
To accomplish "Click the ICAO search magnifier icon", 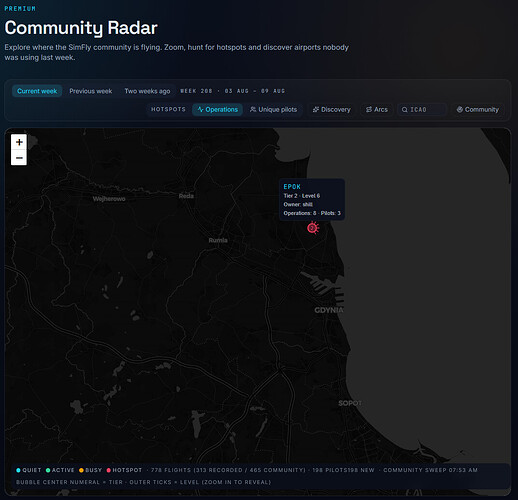I will click(404, 110).
